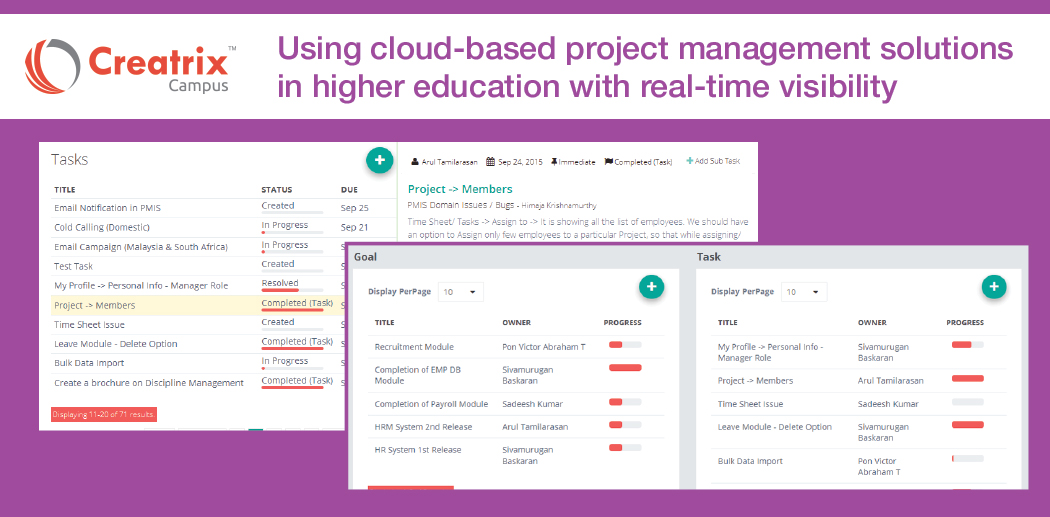Click Resolved status for My Profile task
The width and height of the screenshot is (1050, 517).
(280, 283)
